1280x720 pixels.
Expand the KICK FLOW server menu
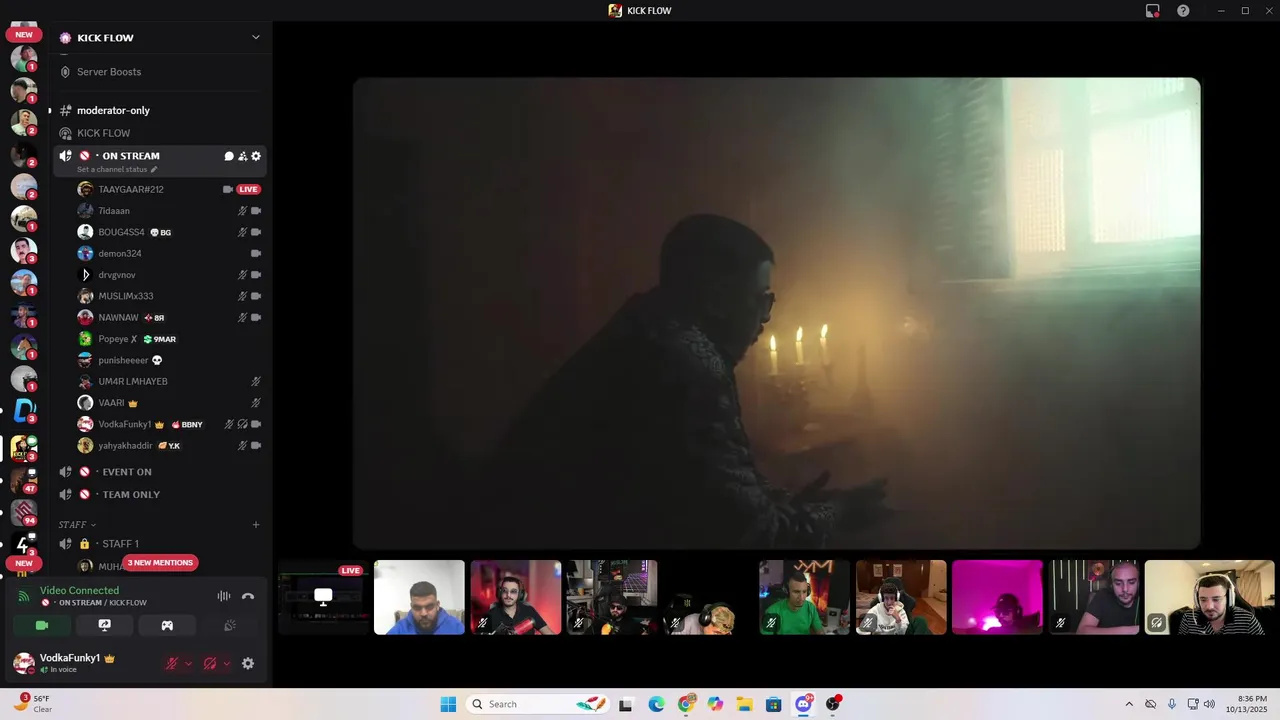coord(256,38)
